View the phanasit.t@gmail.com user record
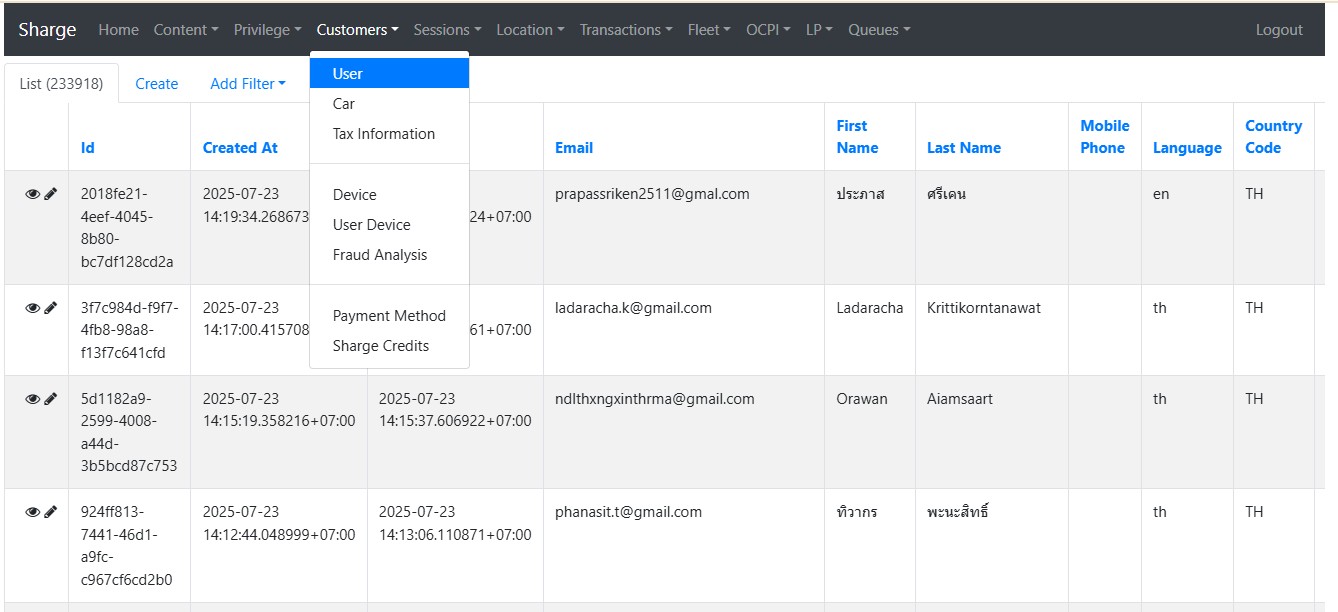This screenshot has height=612, width=1338. pos(32,513)
